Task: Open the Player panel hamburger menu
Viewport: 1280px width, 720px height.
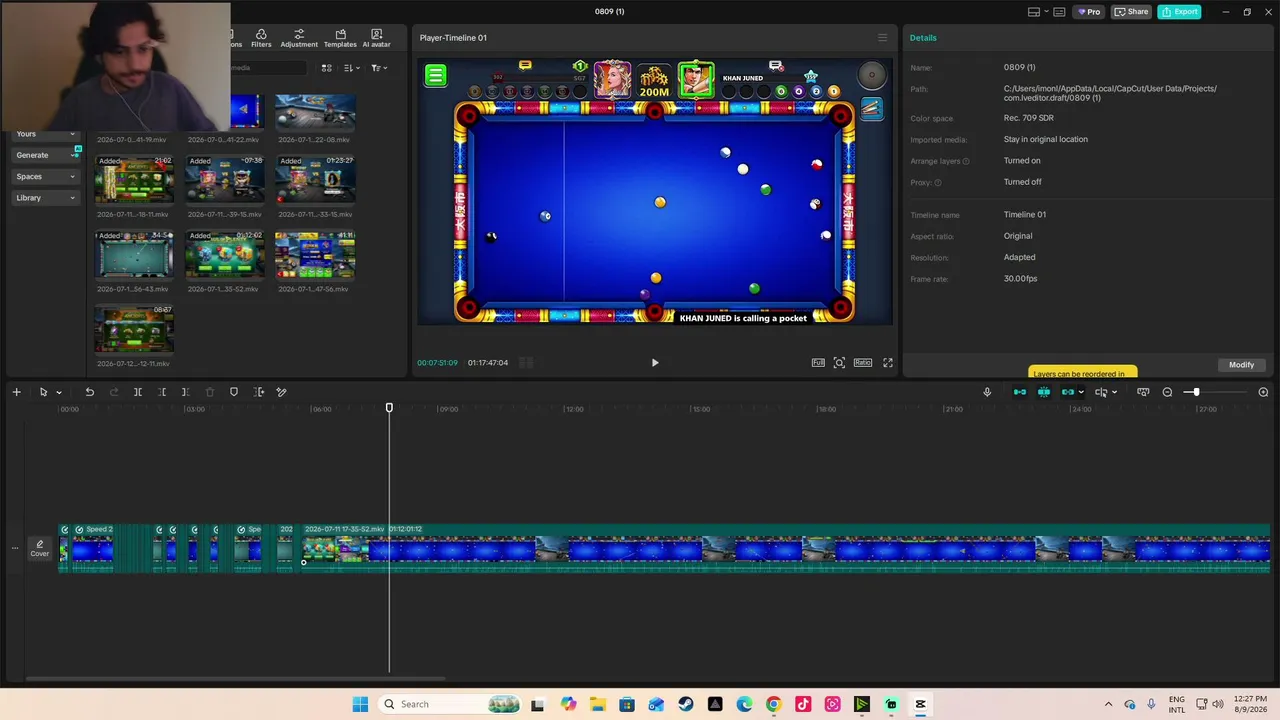Action: [882, 38]
